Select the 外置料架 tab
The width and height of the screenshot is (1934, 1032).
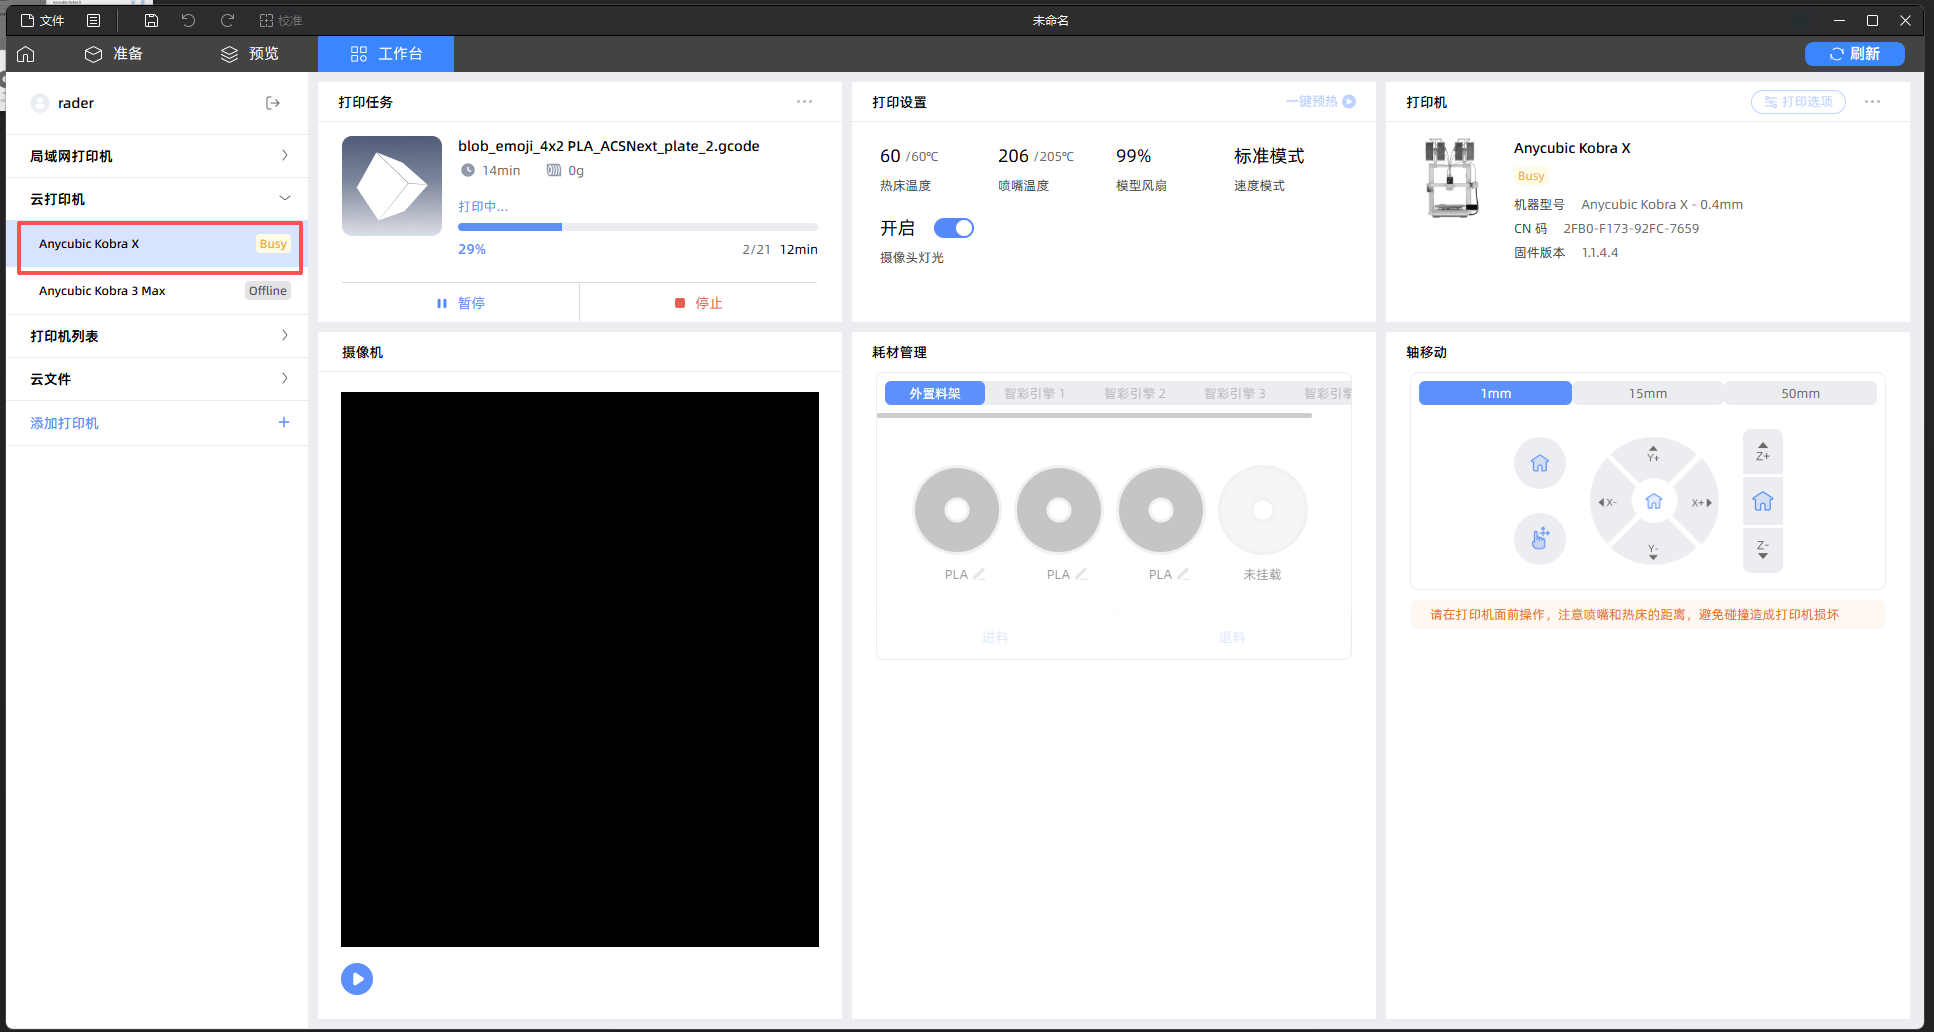(935, 394)
